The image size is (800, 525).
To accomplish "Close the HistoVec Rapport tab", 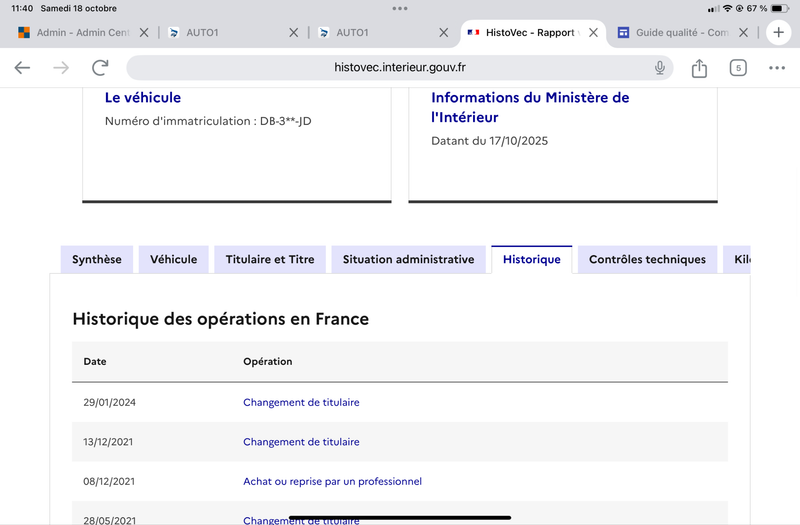I will 594,33.
